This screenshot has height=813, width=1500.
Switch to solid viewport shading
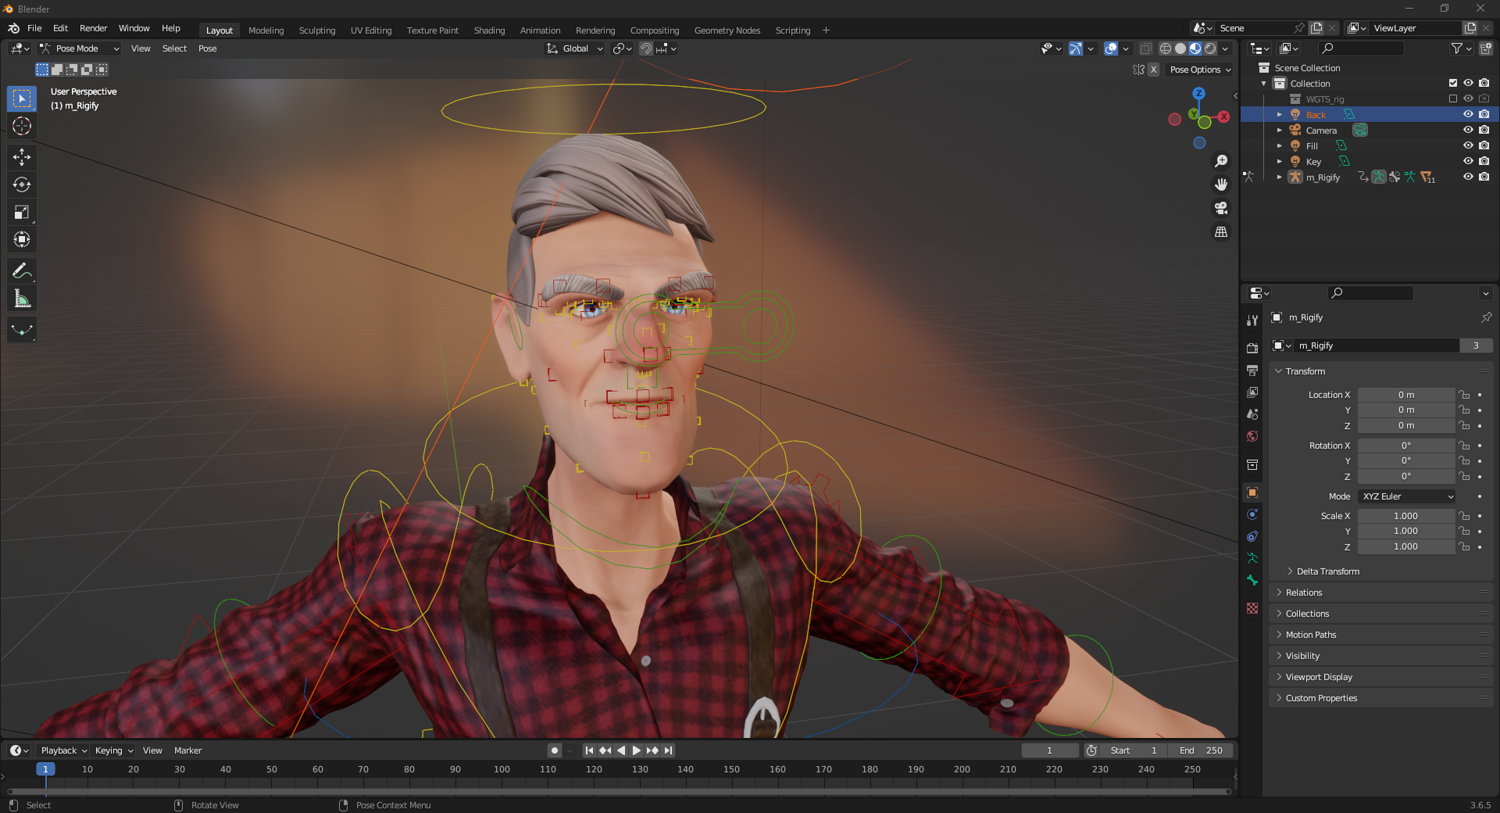pyautogui.click(x=1180, y=48)
